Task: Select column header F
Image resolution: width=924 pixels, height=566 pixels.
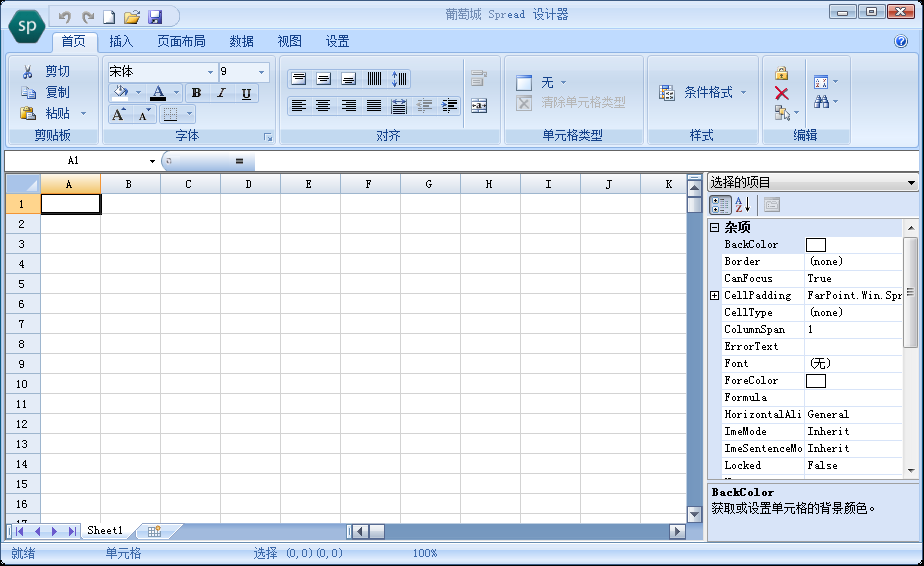Action: (x=369, y=185)
